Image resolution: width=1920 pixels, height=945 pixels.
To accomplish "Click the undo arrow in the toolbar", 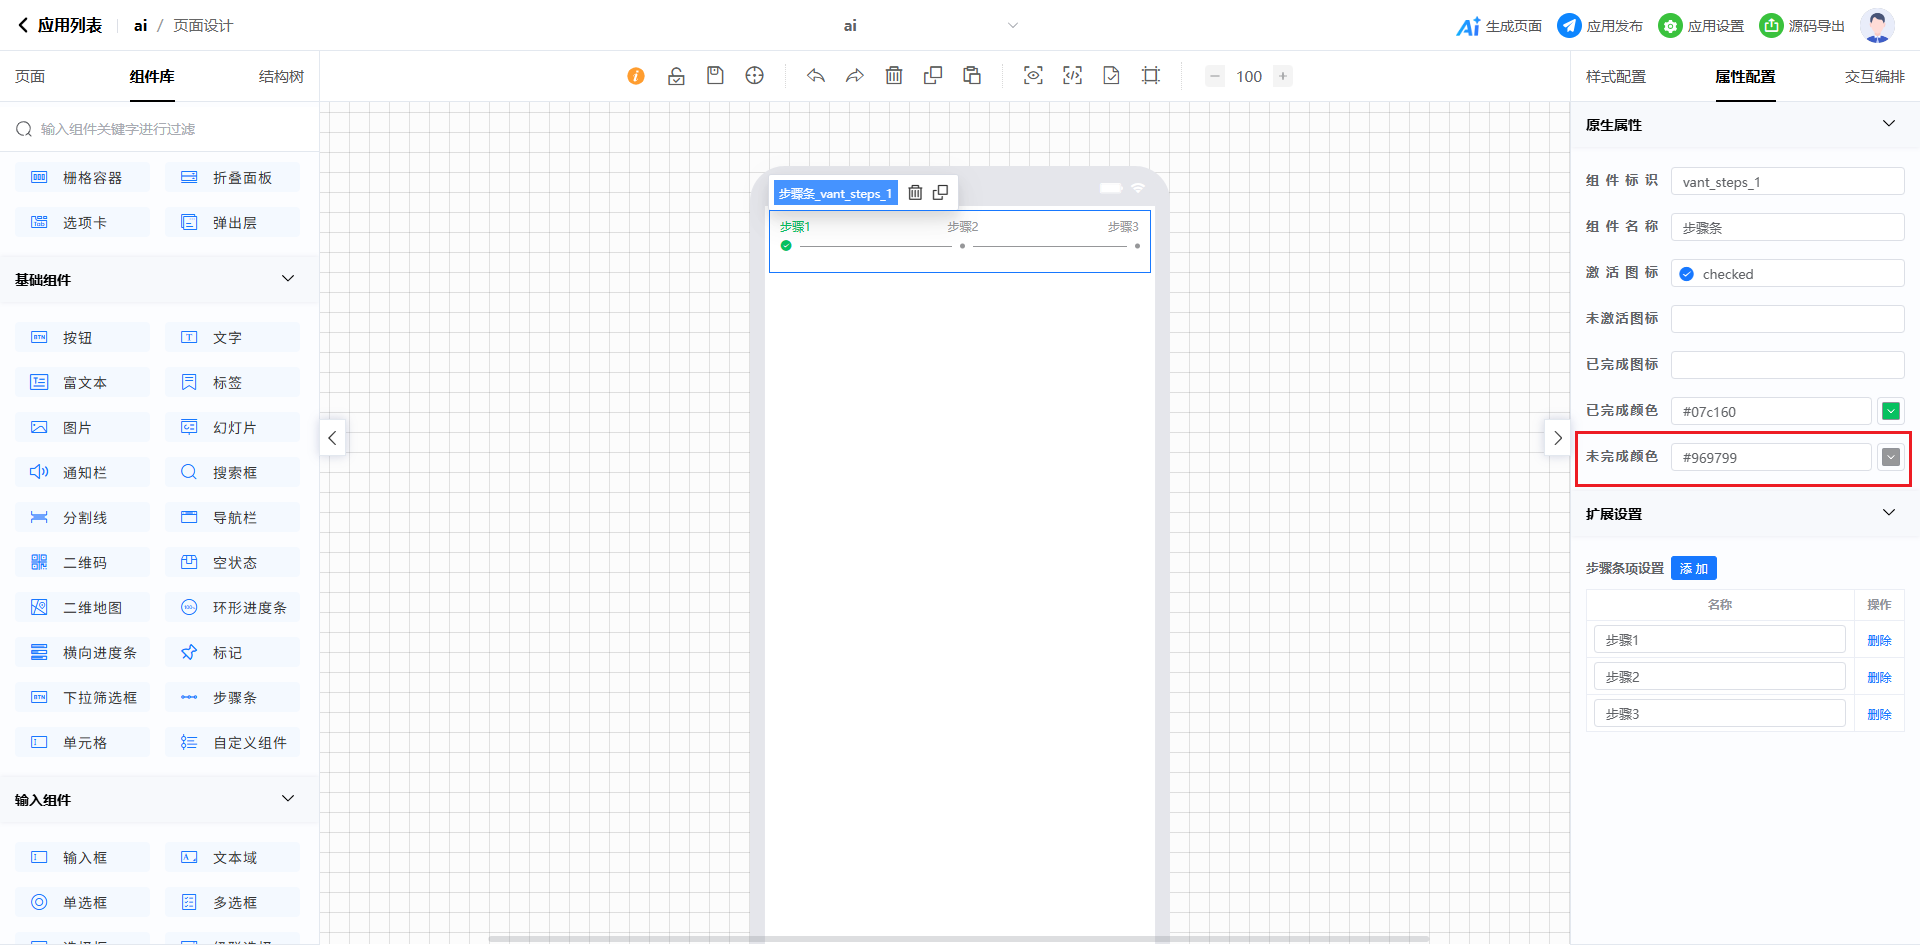I will [816, 76].
